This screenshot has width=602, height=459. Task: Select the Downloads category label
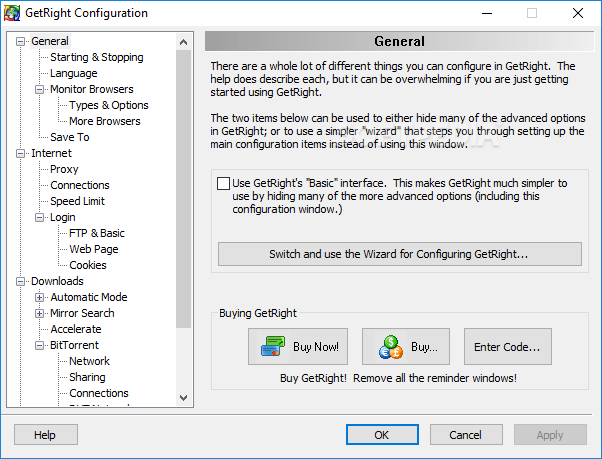[57, 281]
